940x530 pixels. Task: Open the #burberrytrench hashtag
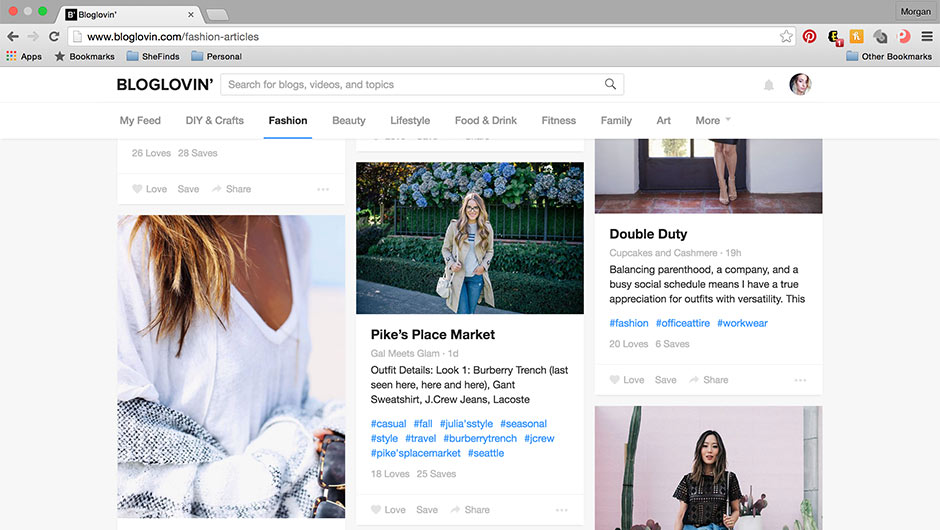[x=480, y=438]
